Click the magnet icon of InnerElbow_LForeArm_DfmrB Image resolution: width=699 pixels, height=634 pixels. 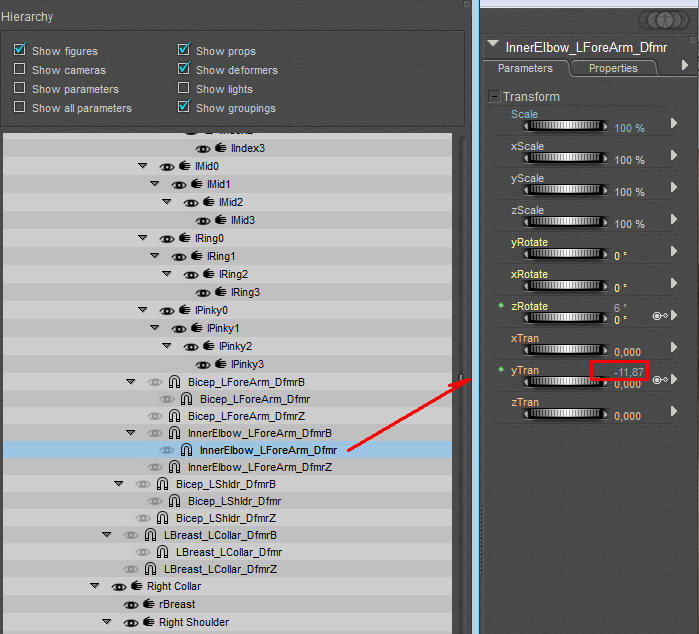coord(174,433)
